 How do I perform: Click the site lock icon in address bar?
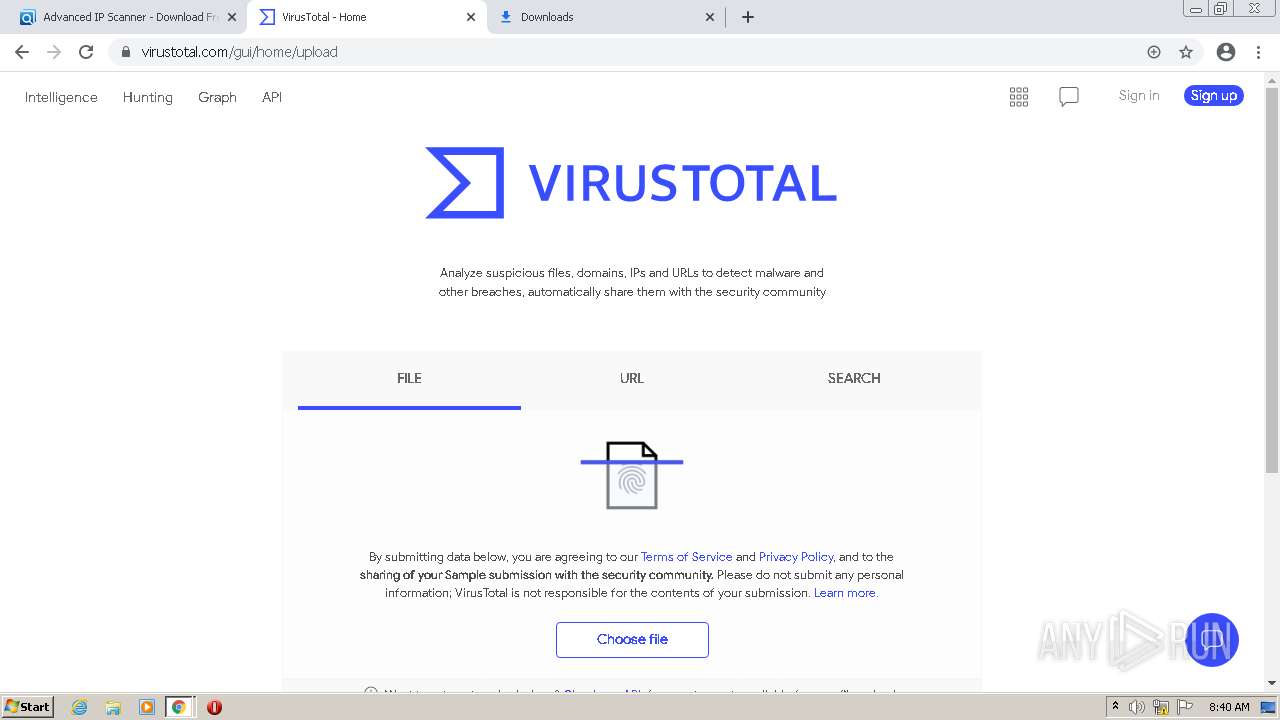coord(126,52)
